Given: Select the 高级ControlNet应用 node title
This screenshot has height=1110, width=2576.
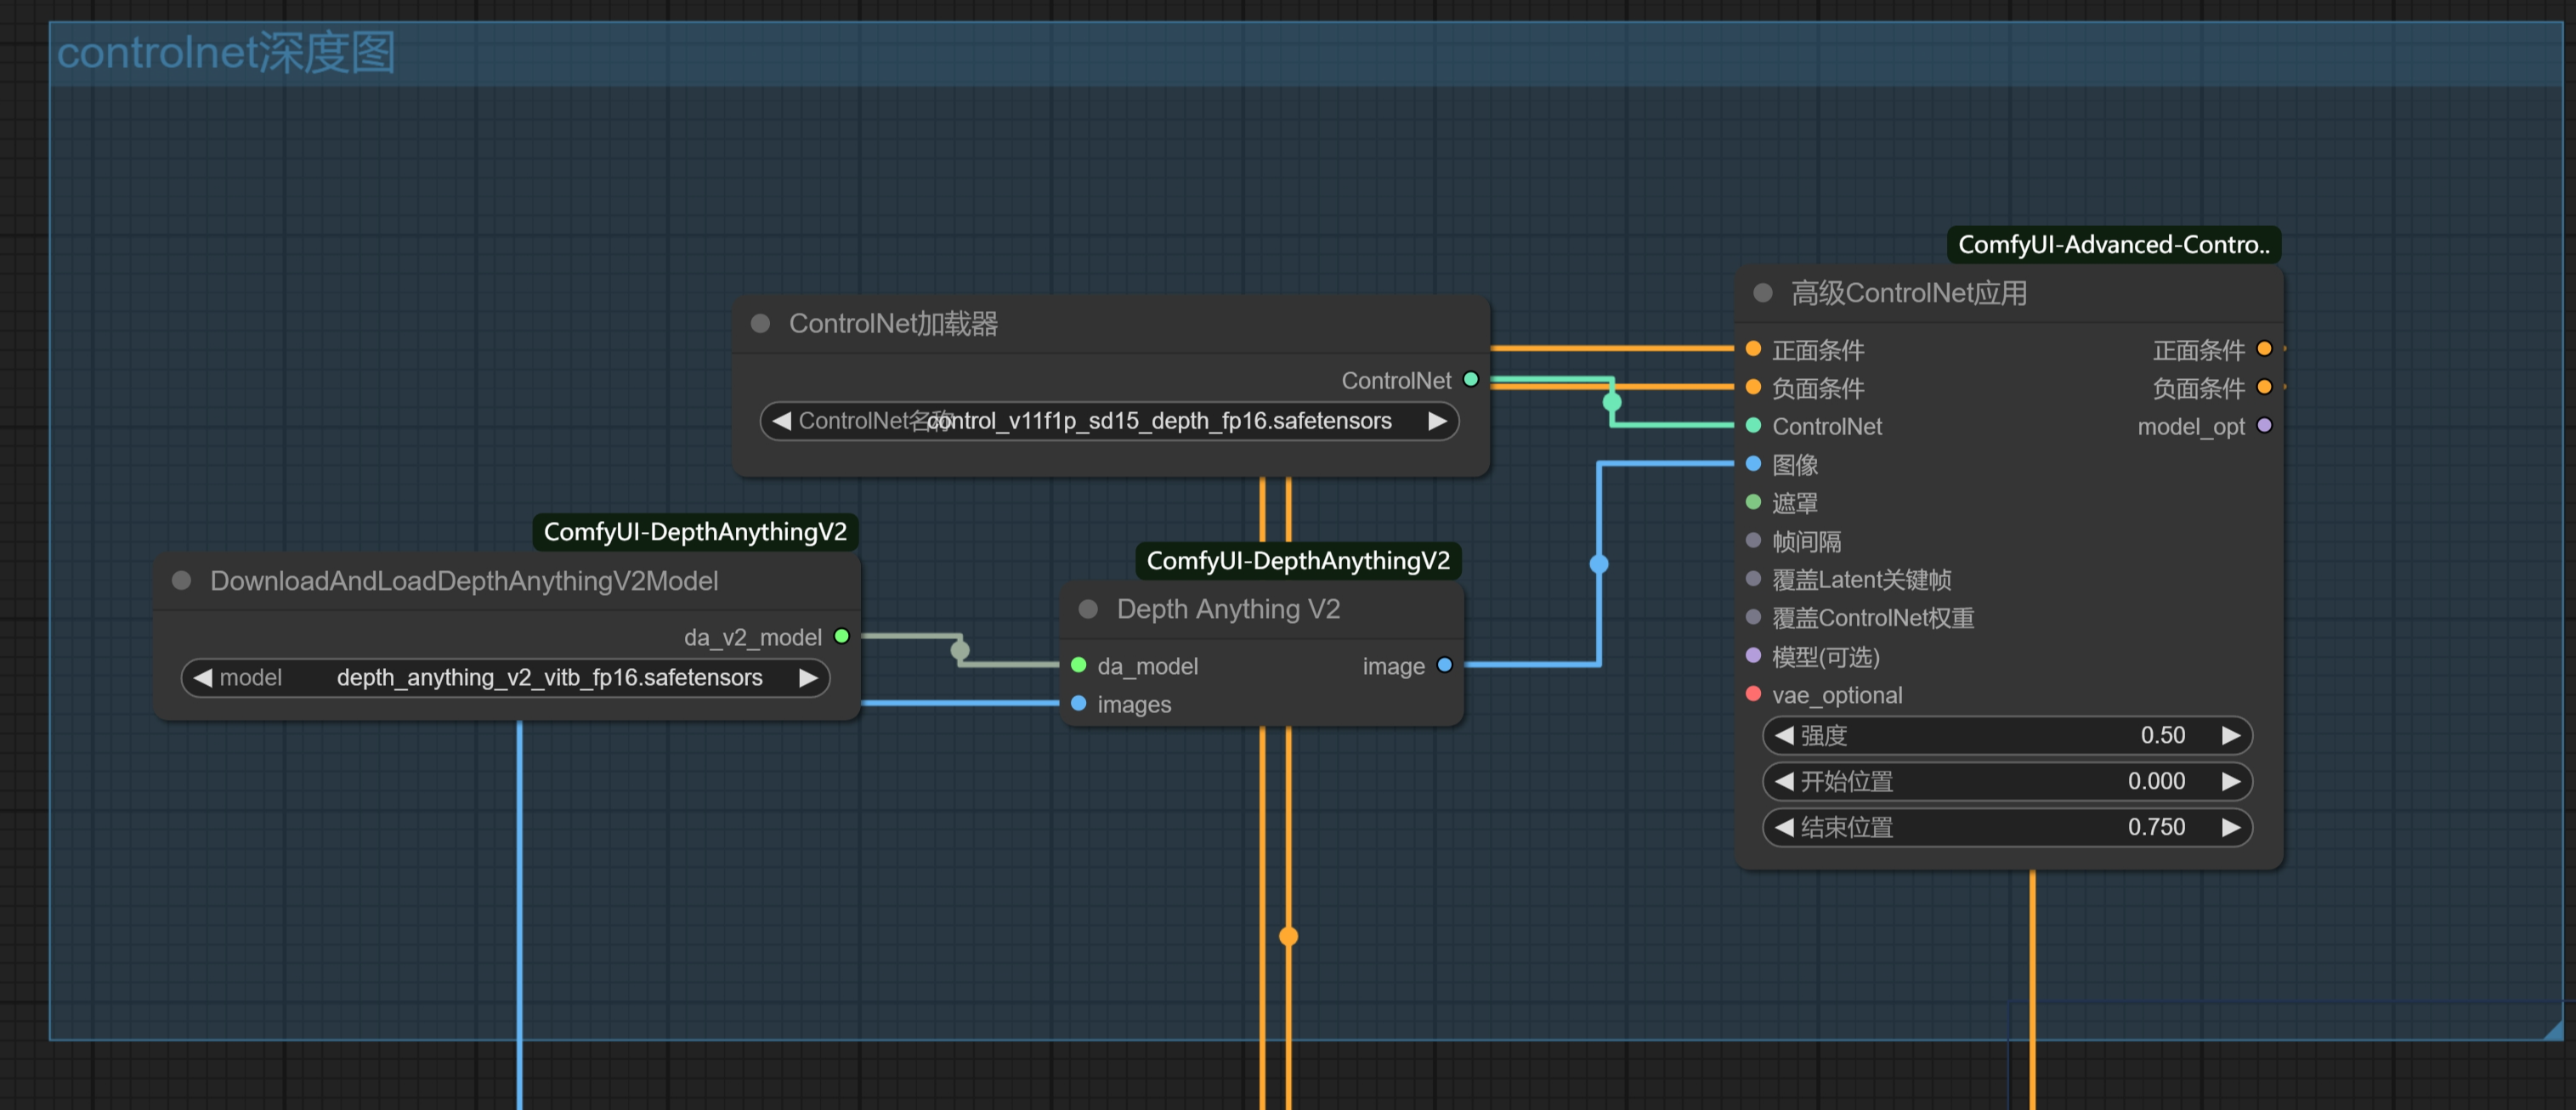Looking at the screenshot, I should click(x=1909, y=292).
